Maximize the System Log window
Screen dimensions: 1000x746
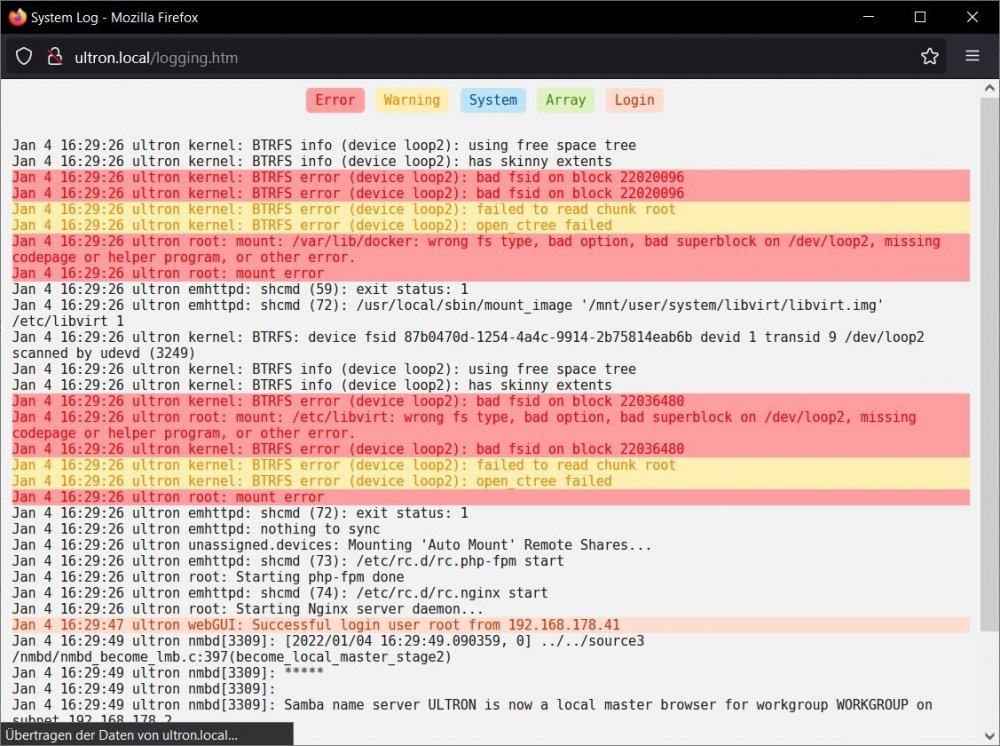(x=920, y=17)
